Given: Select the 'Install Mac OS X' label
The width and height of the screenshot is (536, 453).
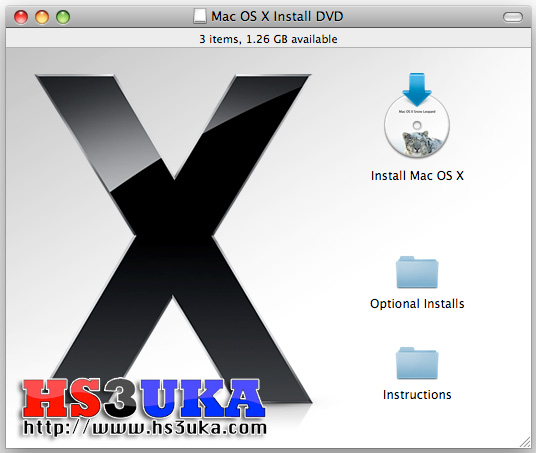Looking at the screenshot, I should click(x=417, y=176).
